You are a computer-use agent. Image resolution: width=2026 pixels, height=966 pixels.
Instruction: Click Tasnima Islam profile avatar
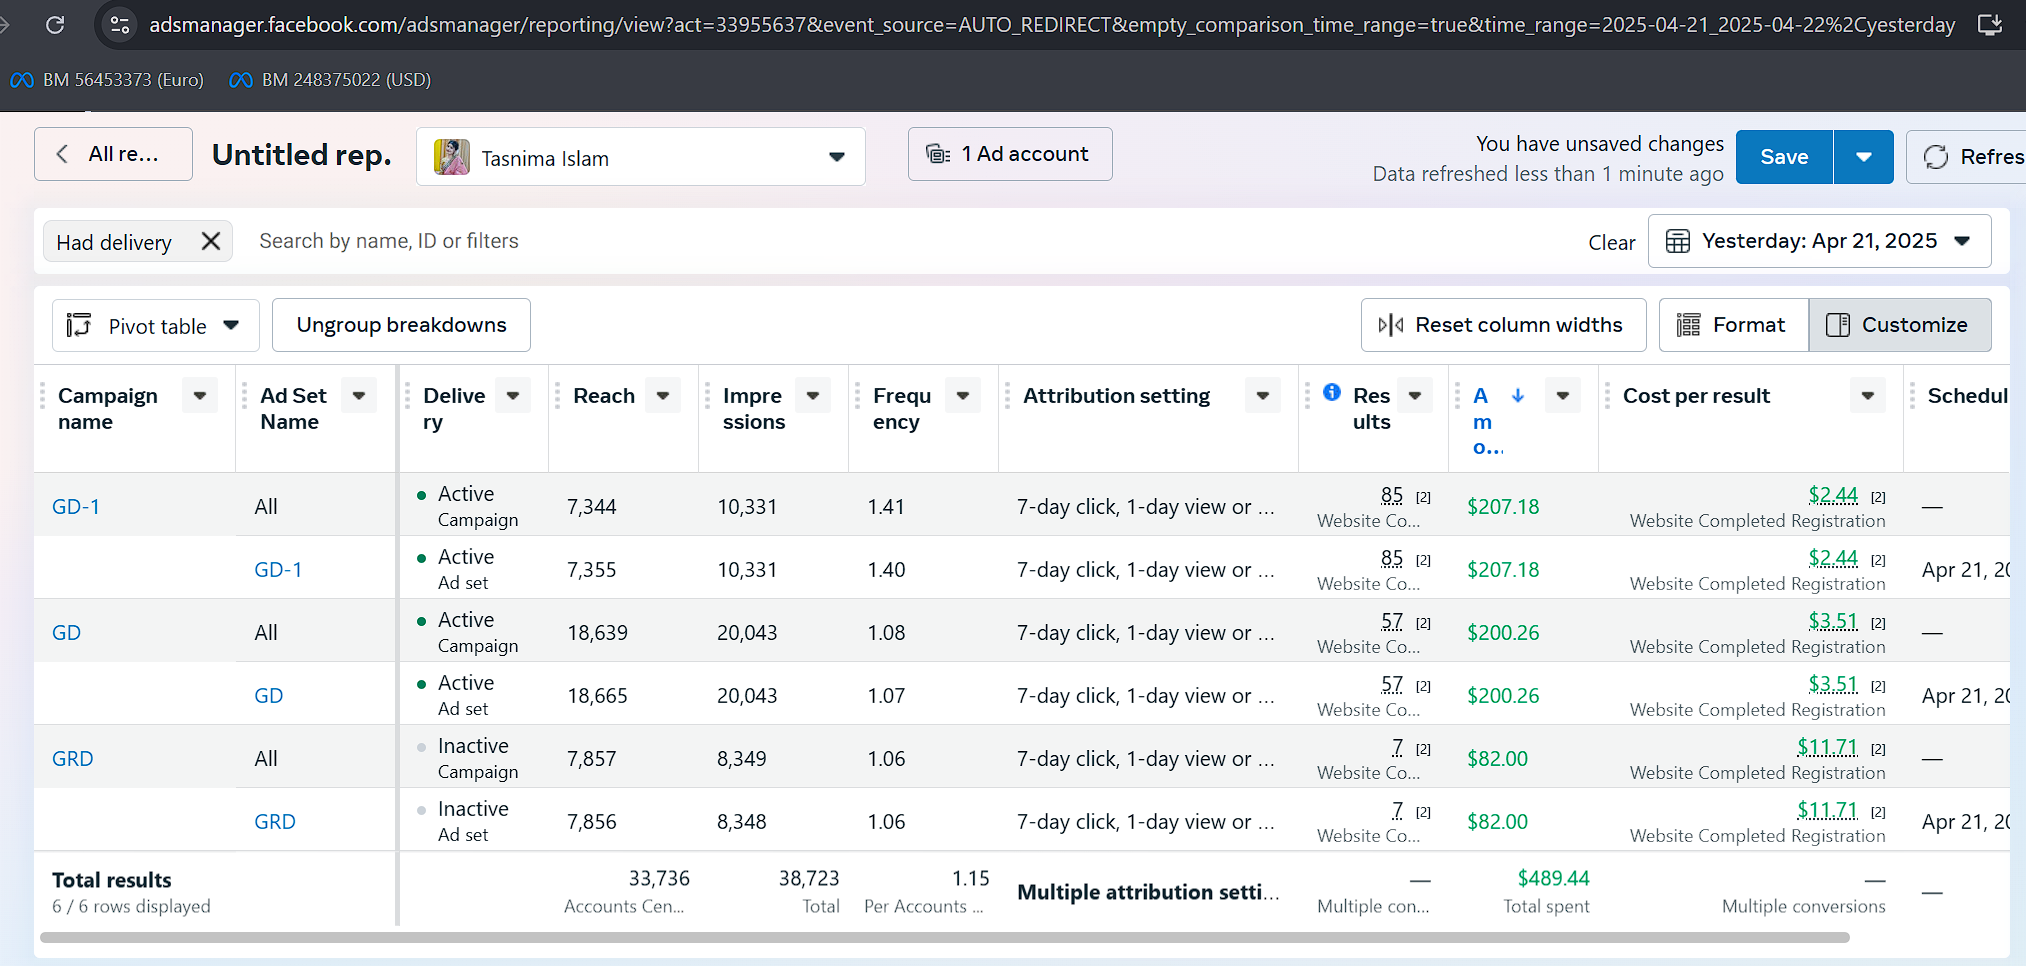point(452,157)
